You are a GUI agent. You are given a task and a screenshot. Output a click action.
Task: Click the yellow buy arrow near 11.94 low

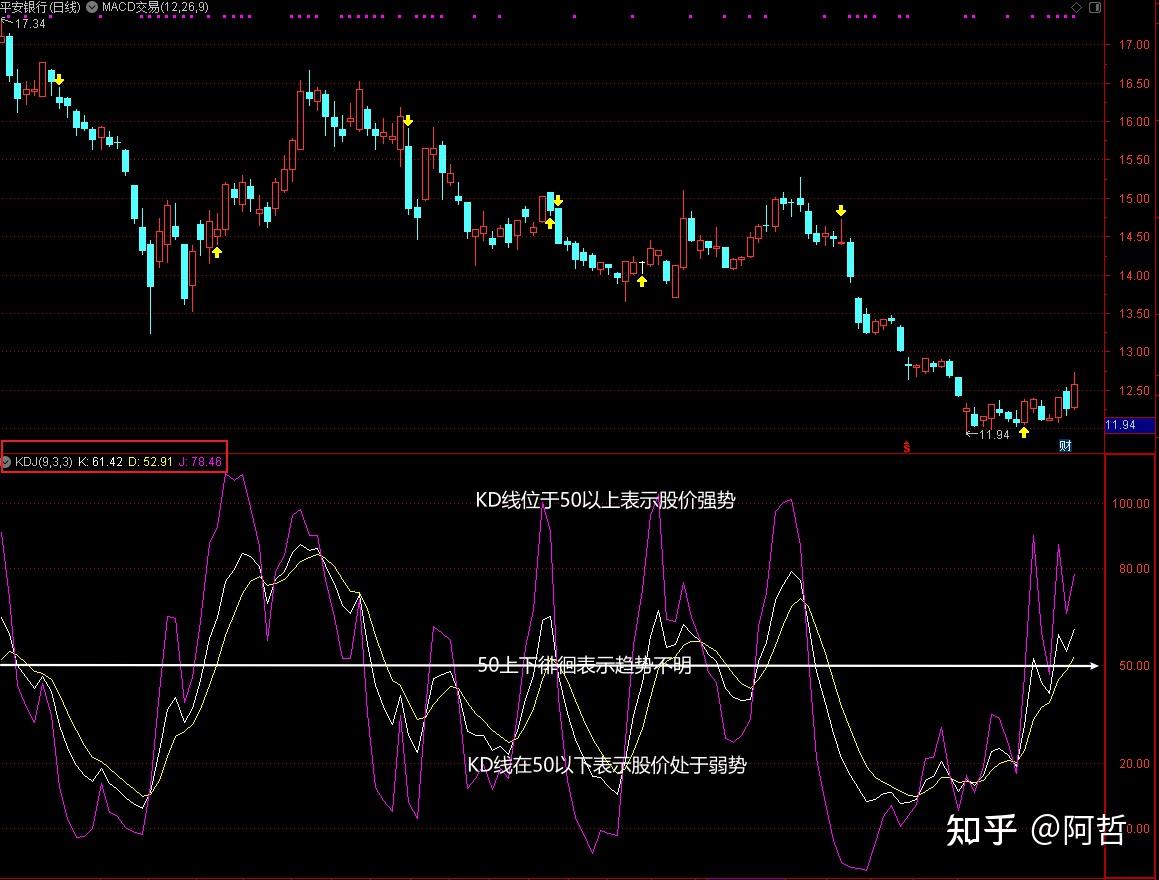pos(1024,432)
